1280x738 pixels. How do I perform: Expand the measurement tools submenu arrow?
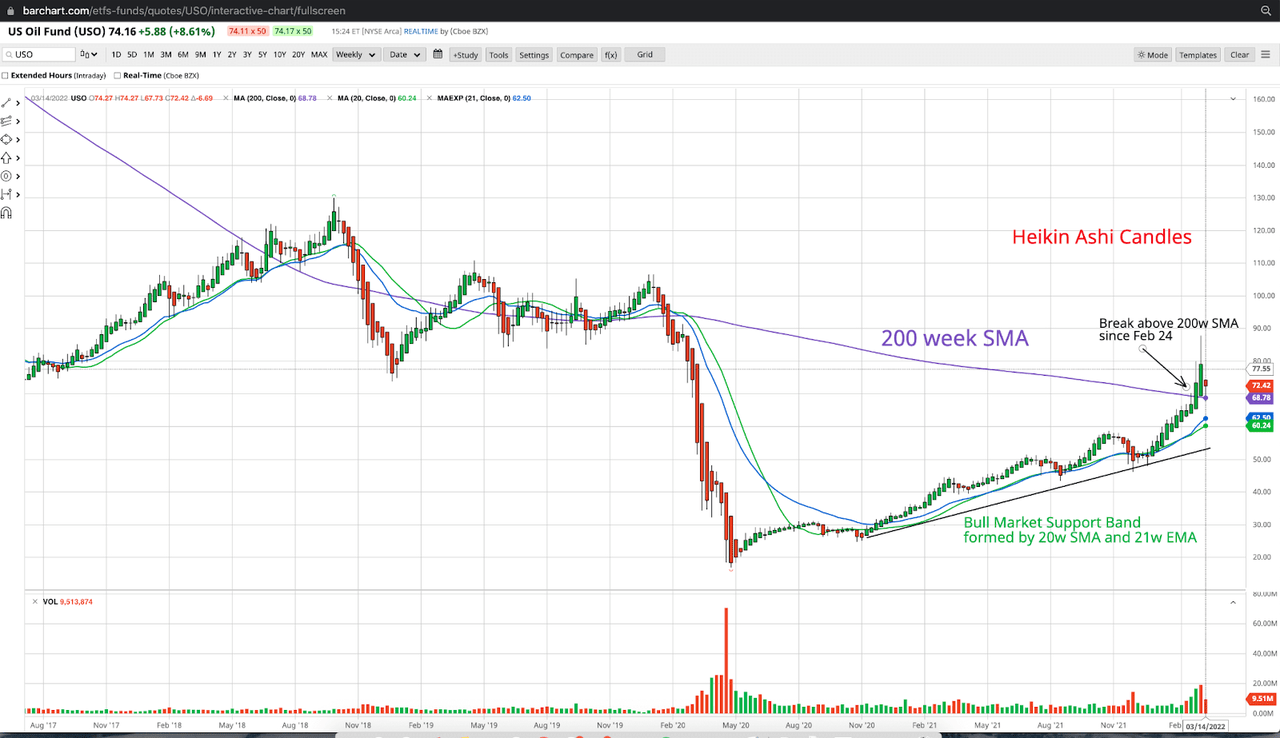tap(18, 194)
